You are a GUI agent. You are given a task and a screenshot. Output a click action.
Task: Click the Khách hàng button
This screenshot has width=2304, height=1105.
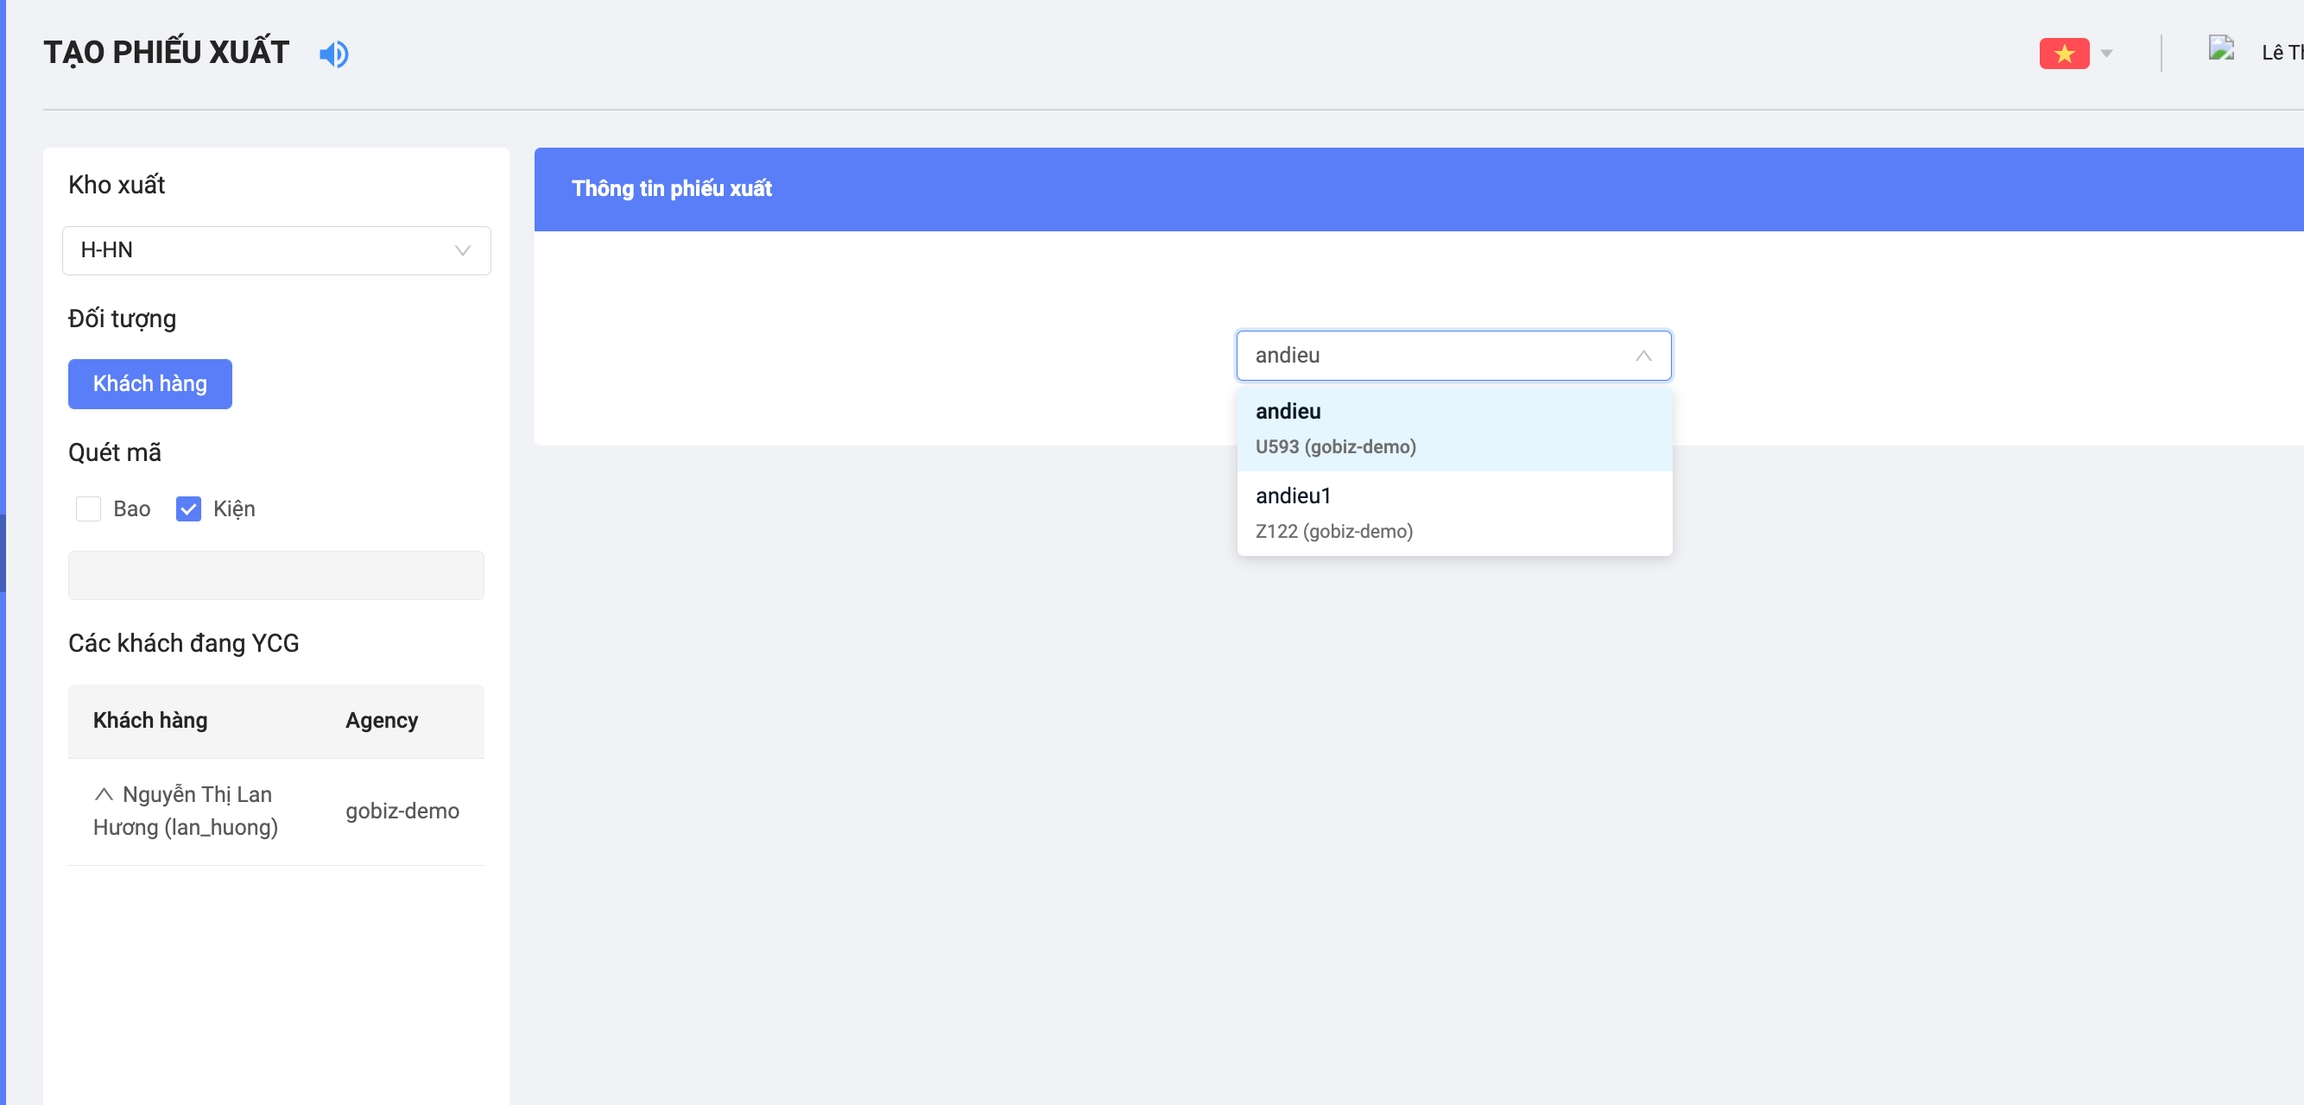tap(150, 384)
